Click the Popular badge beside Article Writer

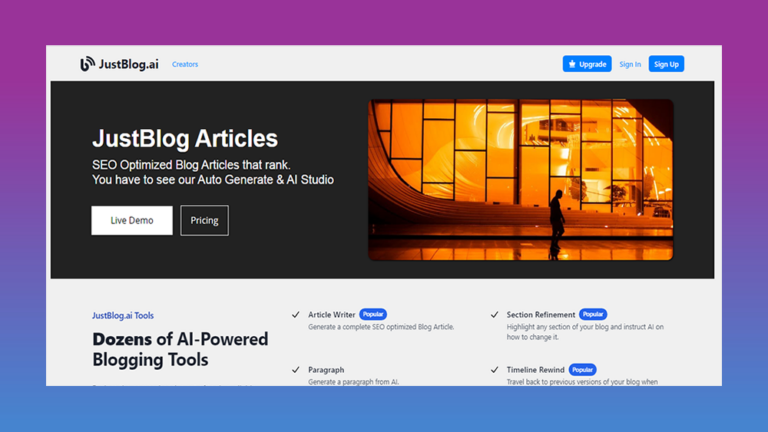click(373, 314)
